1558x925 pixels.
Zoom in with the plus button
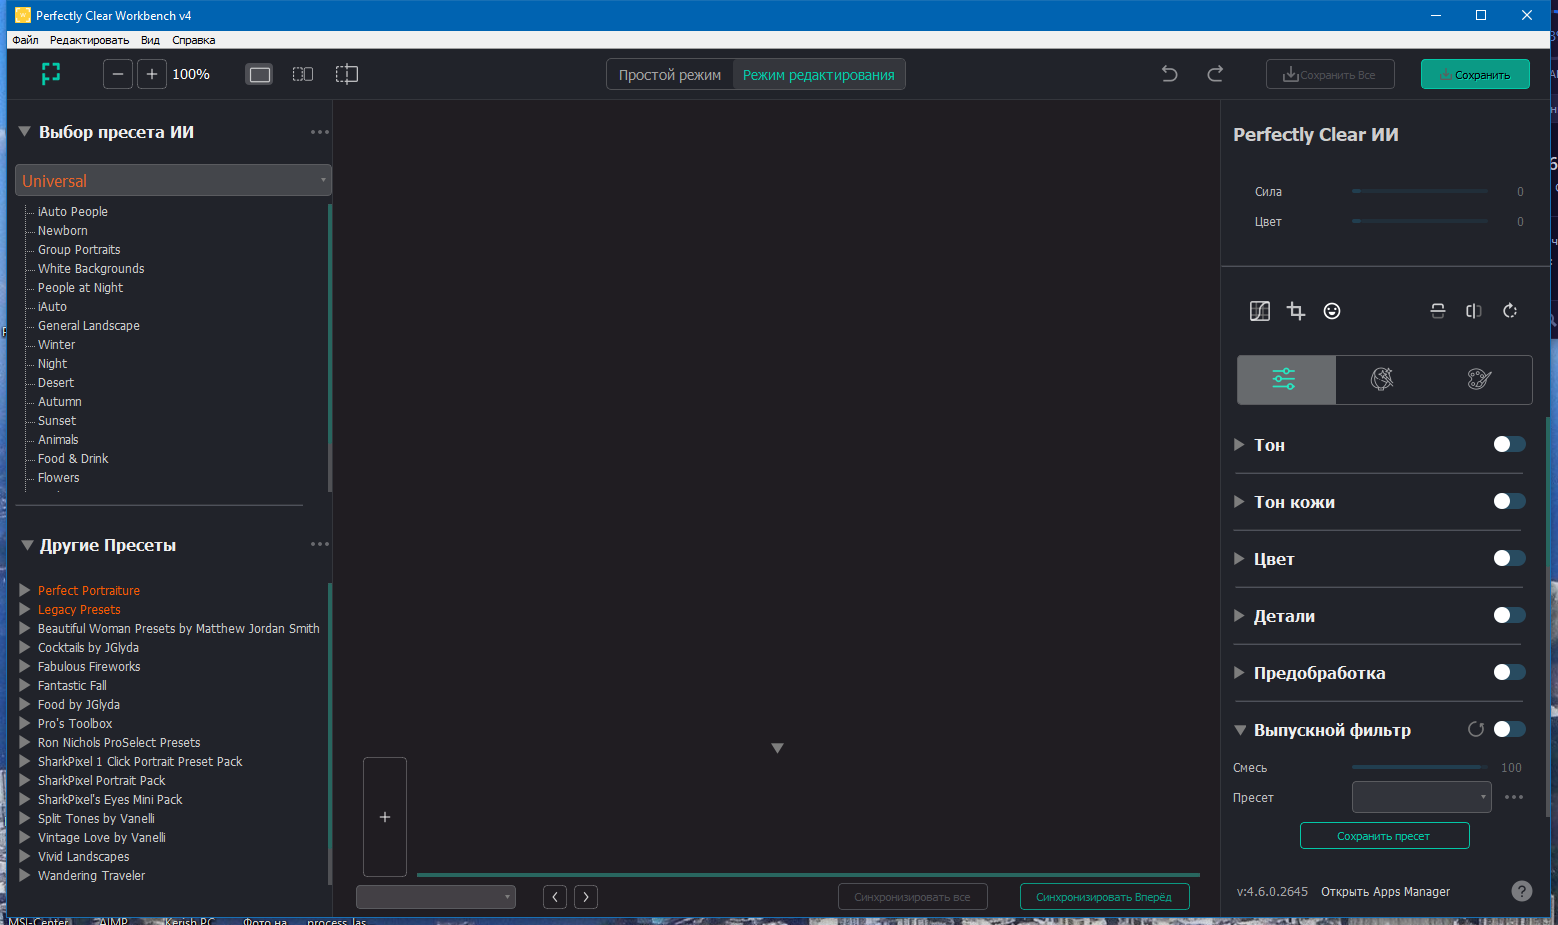[x=152, y=74]
